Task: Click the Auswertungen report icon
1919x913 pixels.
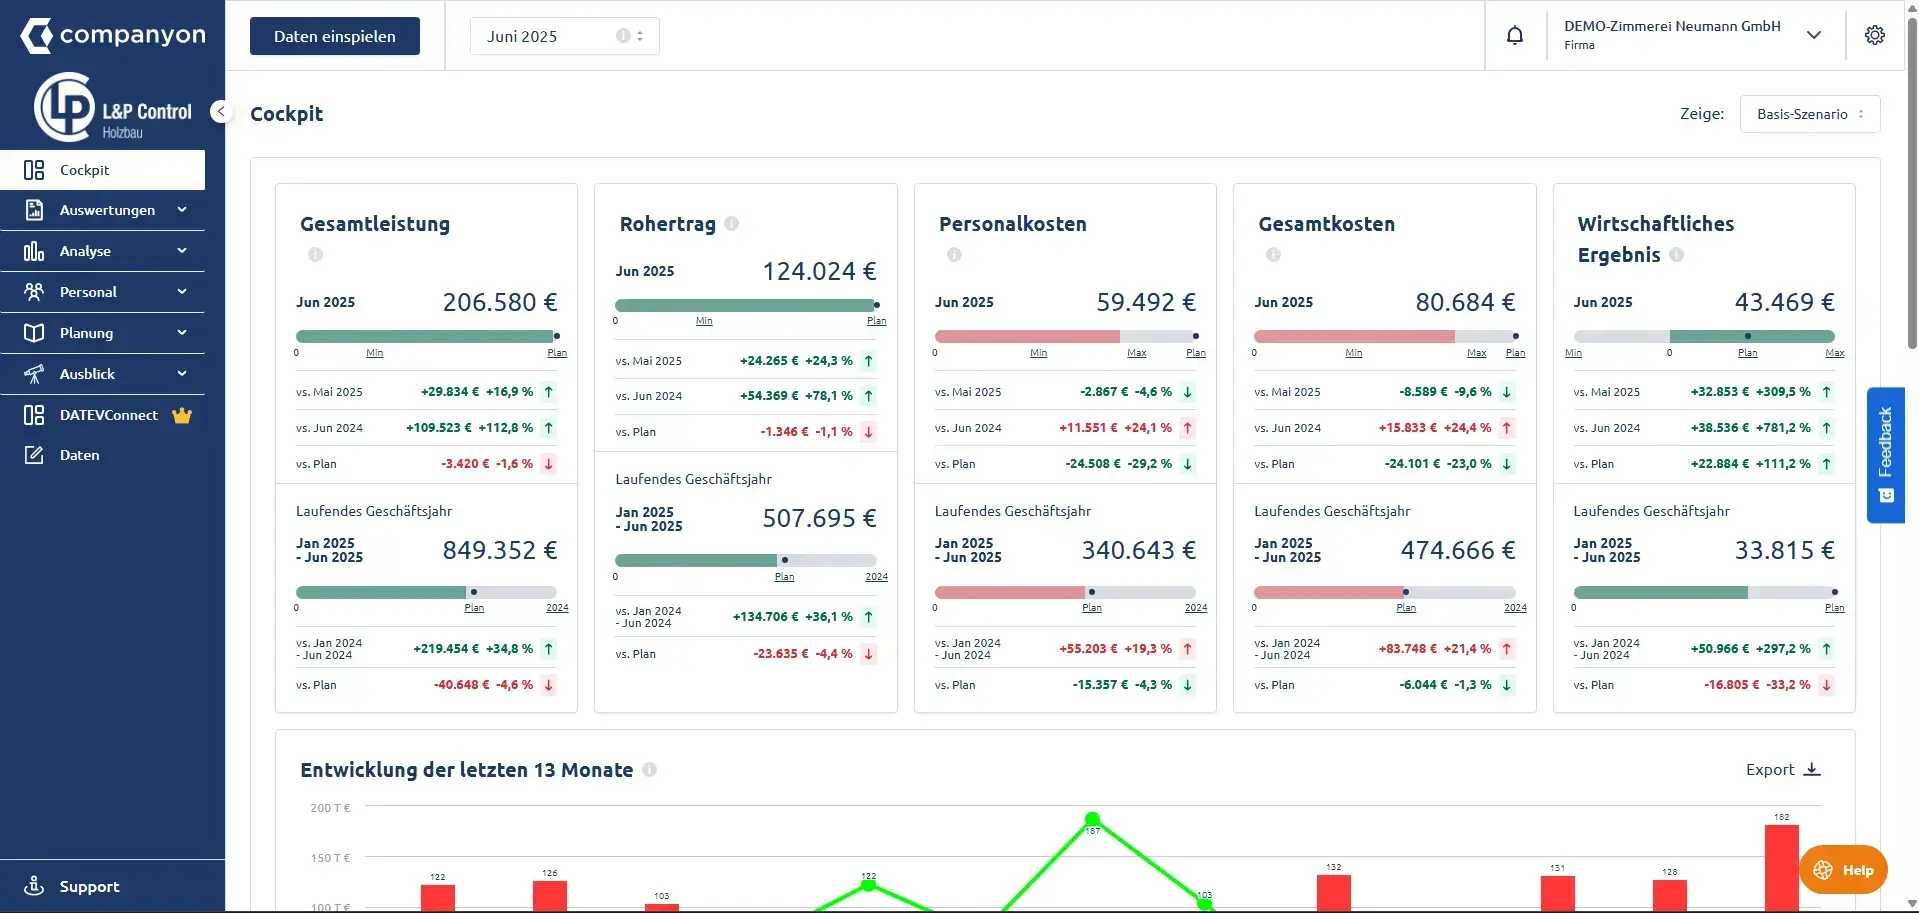Action: tap(34, 210)
